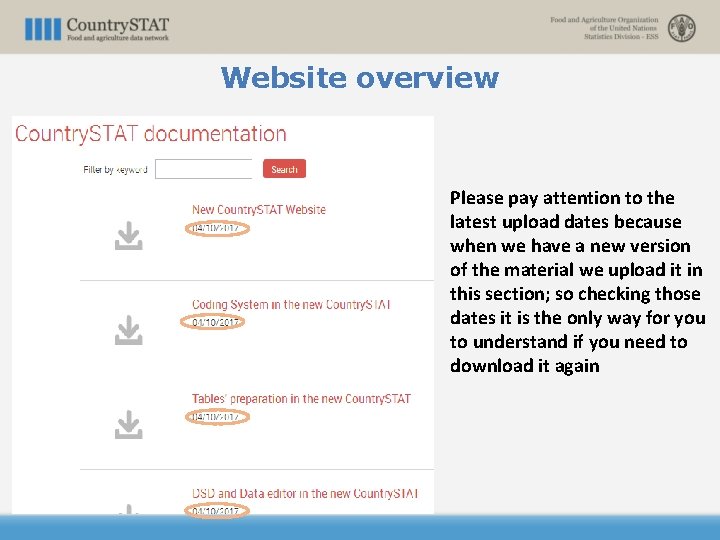Image resolution: width=720 pixels, height=540 pixels.
Task: Click the CountrySTAT documentation heading
Action: tap(151, 134)
